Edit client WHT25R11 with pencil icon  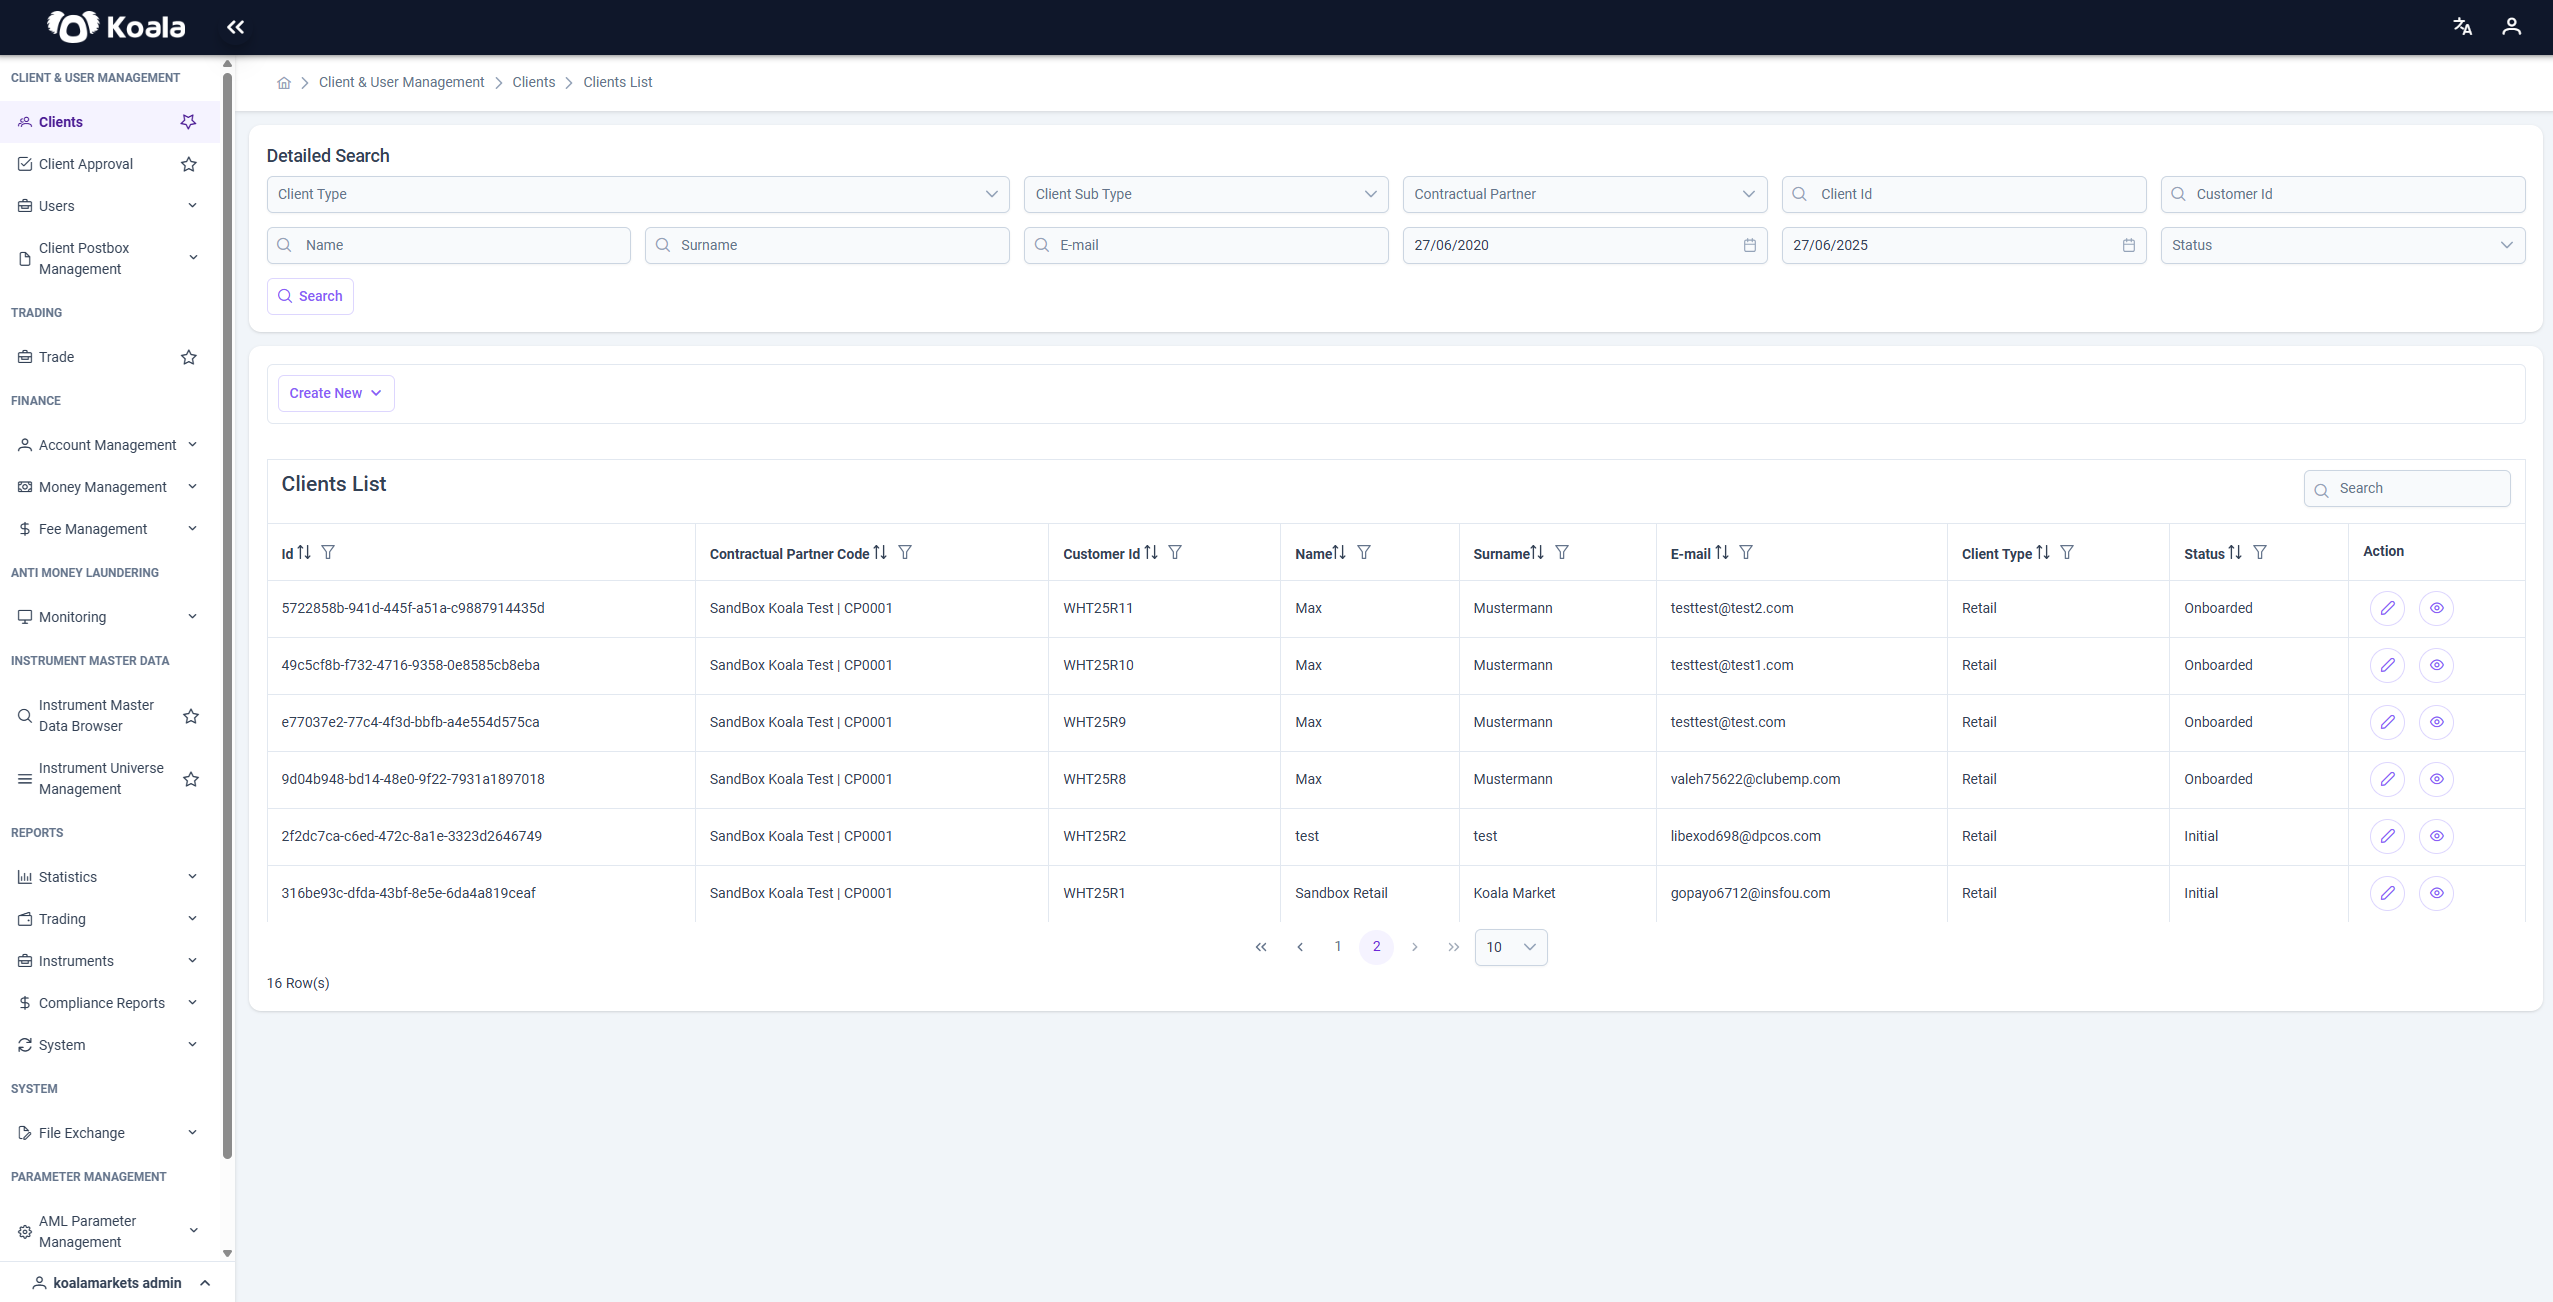(2387, 608)
